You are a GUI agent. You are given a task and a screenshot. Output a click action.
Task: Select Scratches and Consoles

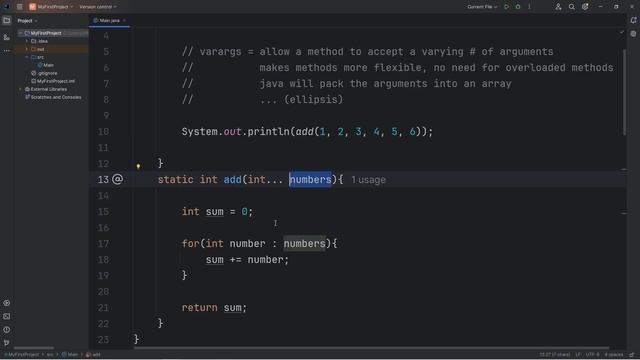53,97
